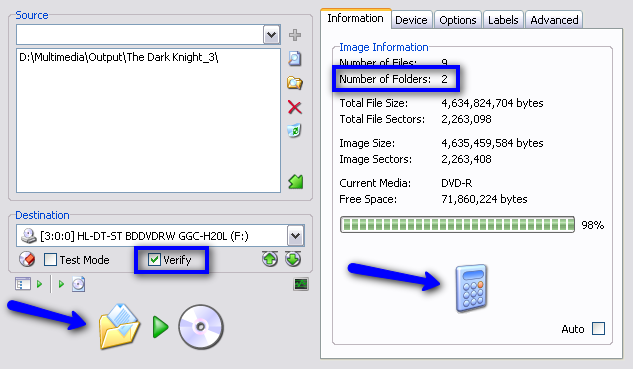
Task: Expand the Destination drive dropdown arrow
Action: coord(296,236)
